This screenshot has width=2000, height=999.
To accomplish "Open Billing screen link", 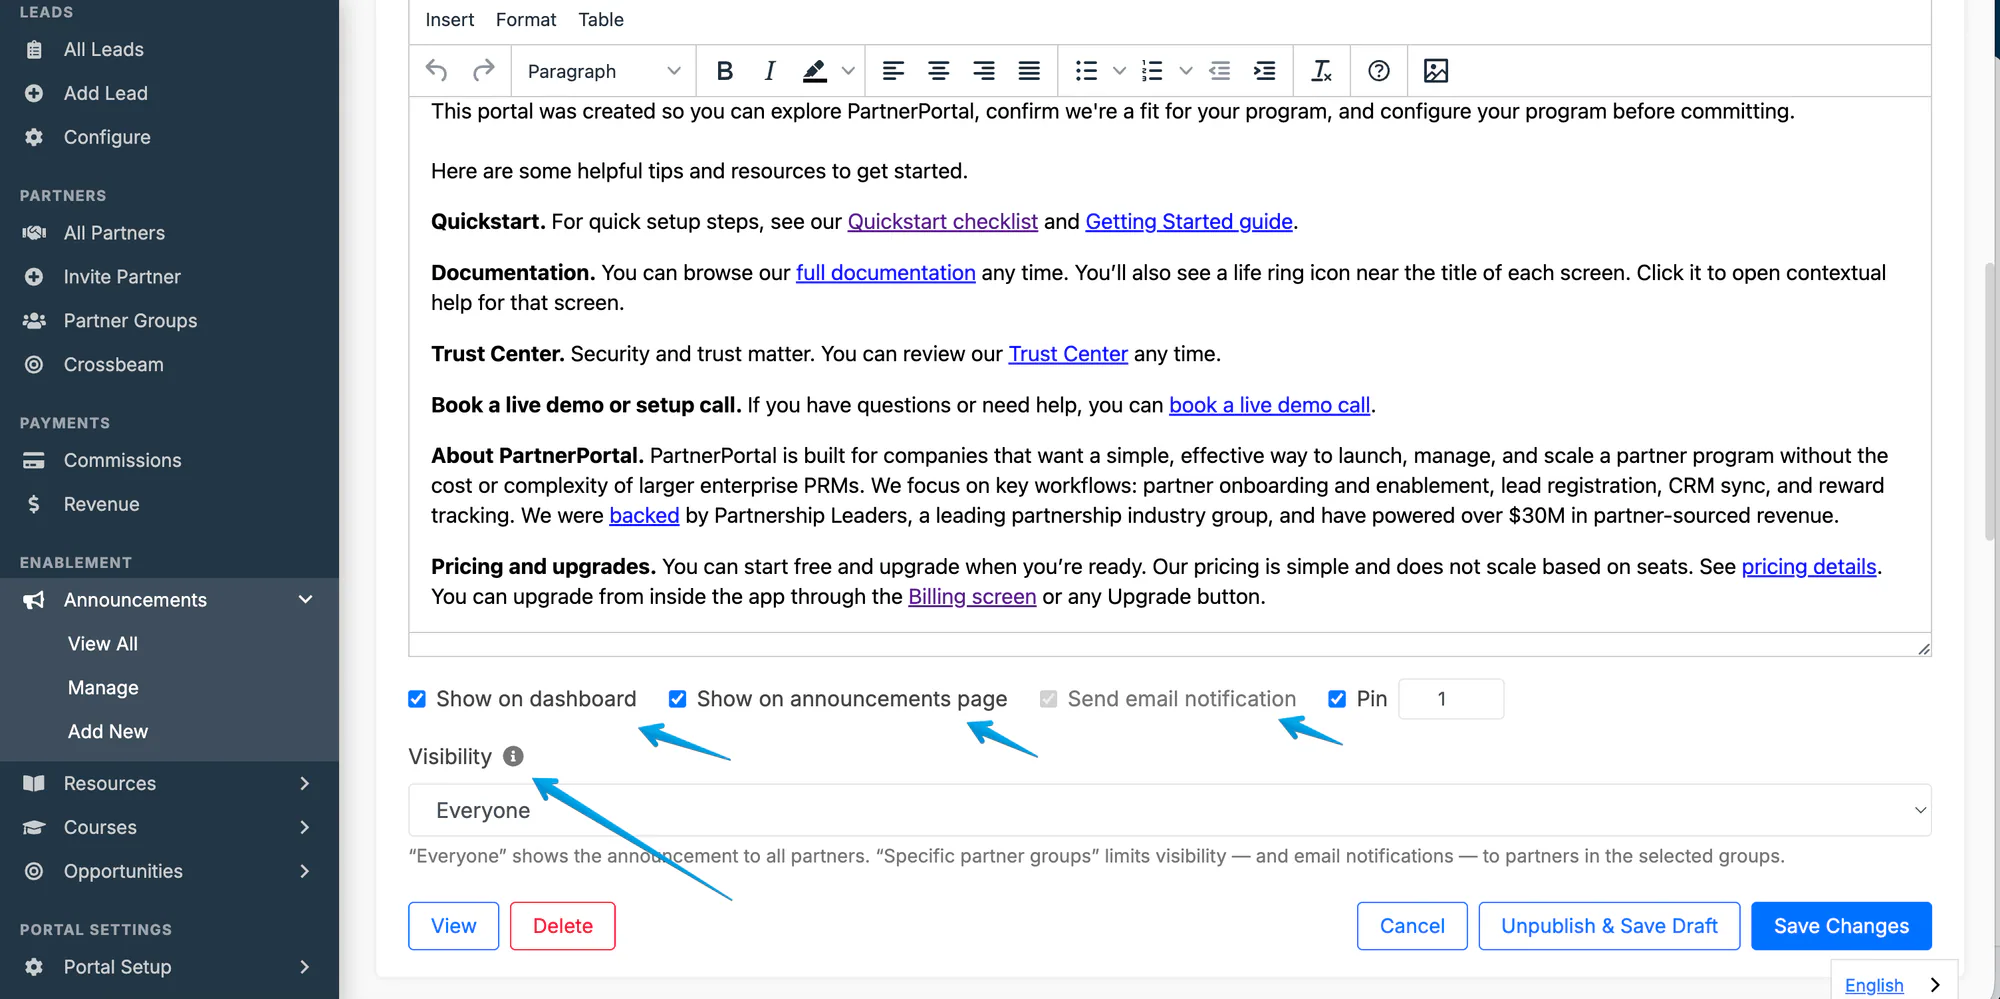I will point(972,597).
